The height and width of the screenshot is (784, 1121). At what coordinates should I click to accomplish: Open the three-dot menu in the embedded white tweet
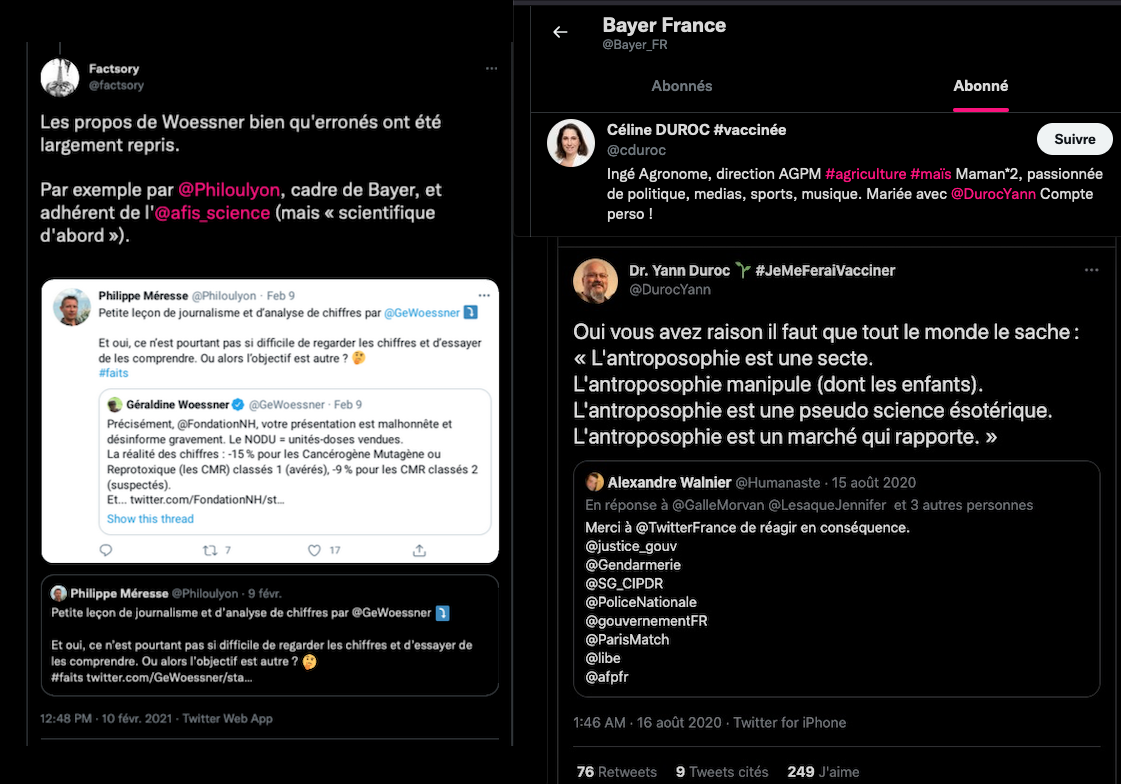[x=484, y=296]
